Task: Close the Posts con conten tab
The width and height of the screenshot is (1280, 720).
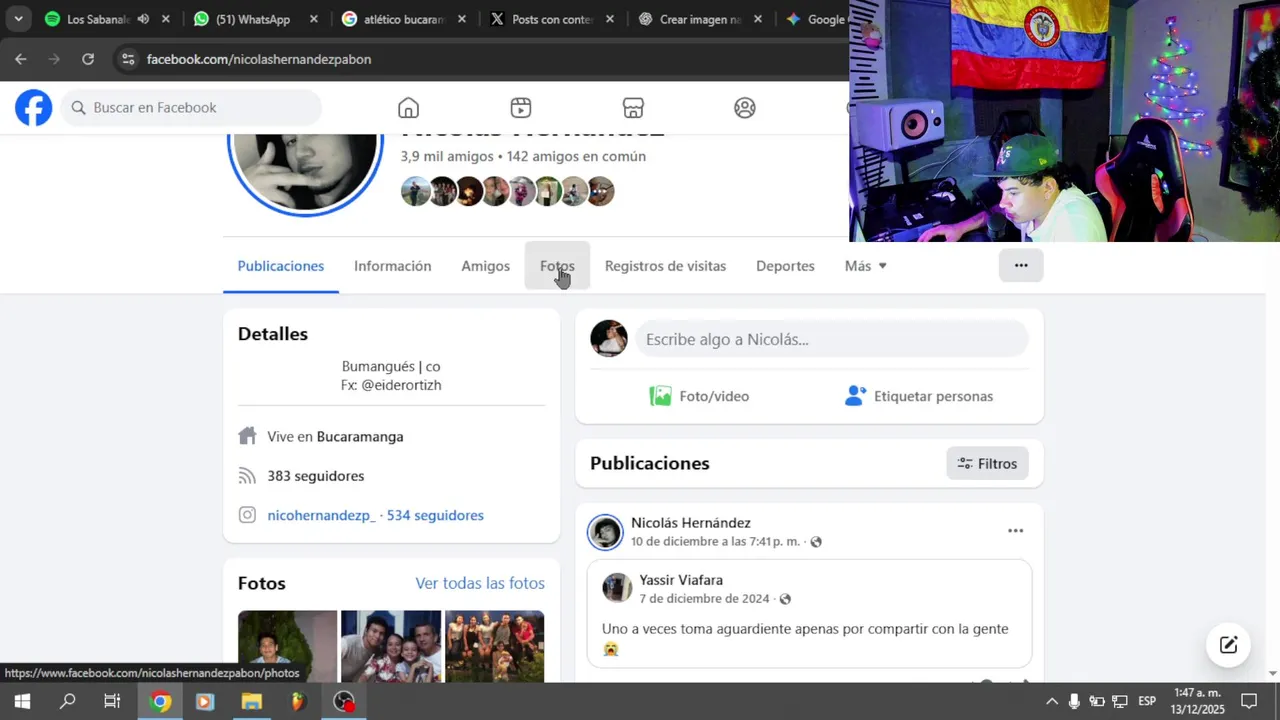Action: coord(610,19)
